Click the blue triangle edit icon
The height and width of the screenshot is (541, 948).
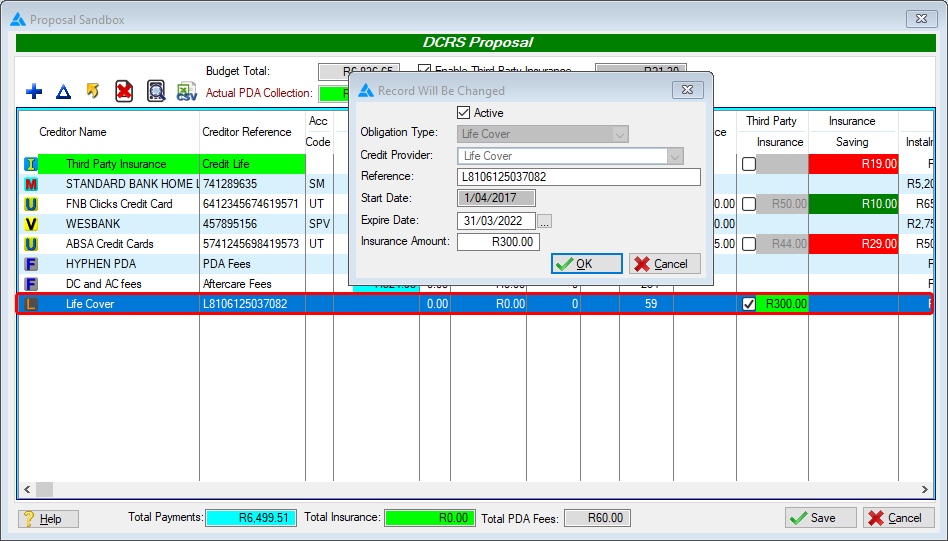63,92
